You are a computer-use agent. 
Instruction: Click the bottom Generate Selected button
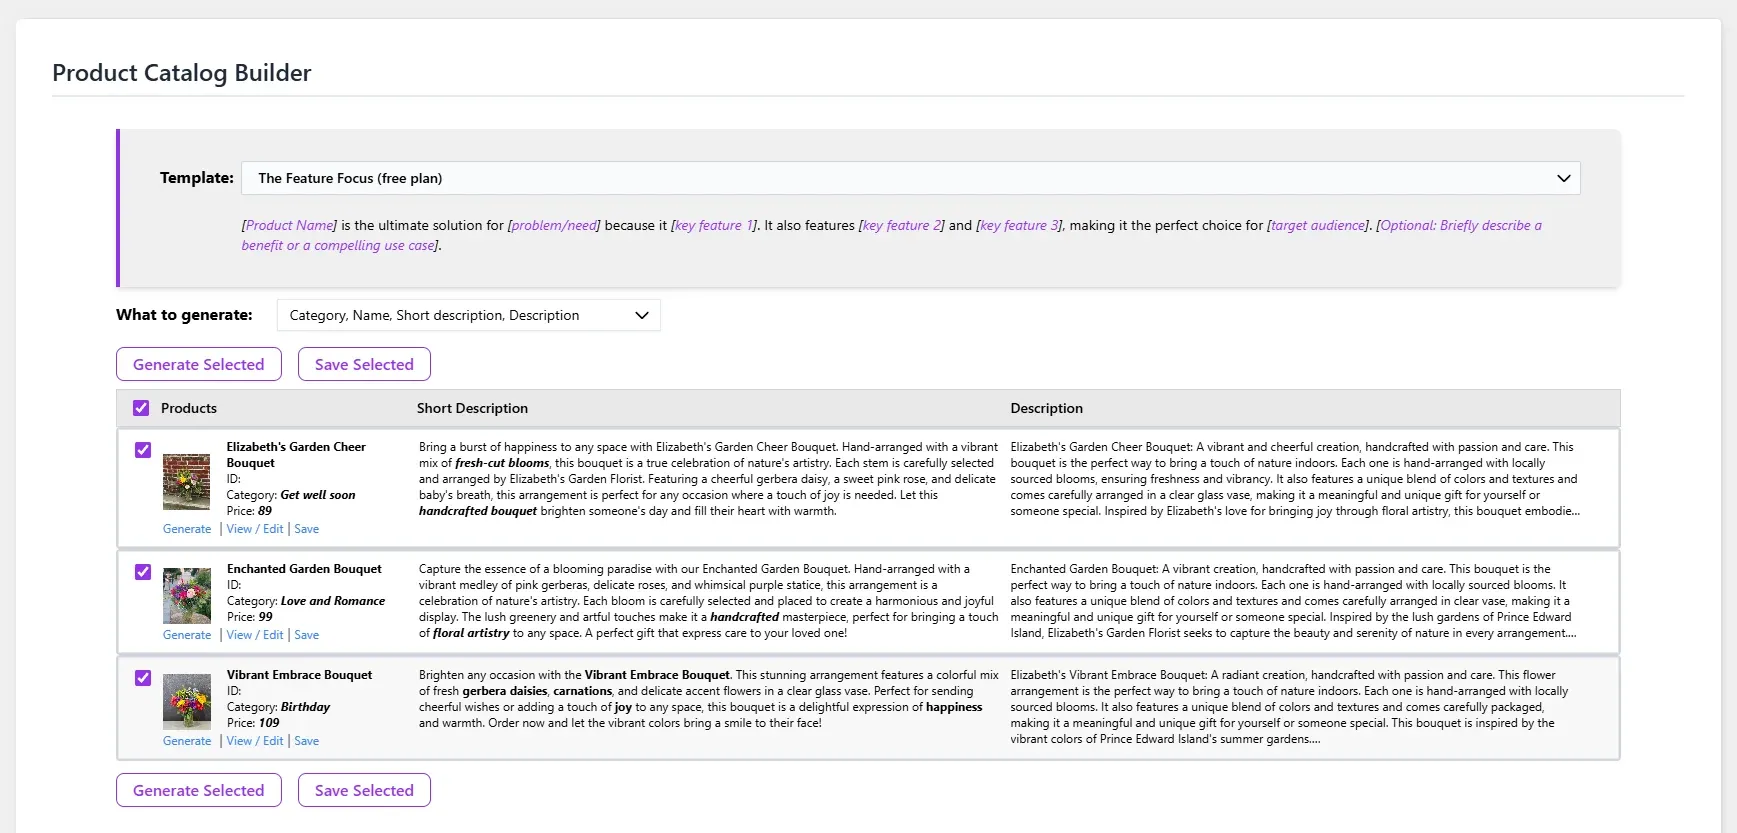click(x=199, y=790)
